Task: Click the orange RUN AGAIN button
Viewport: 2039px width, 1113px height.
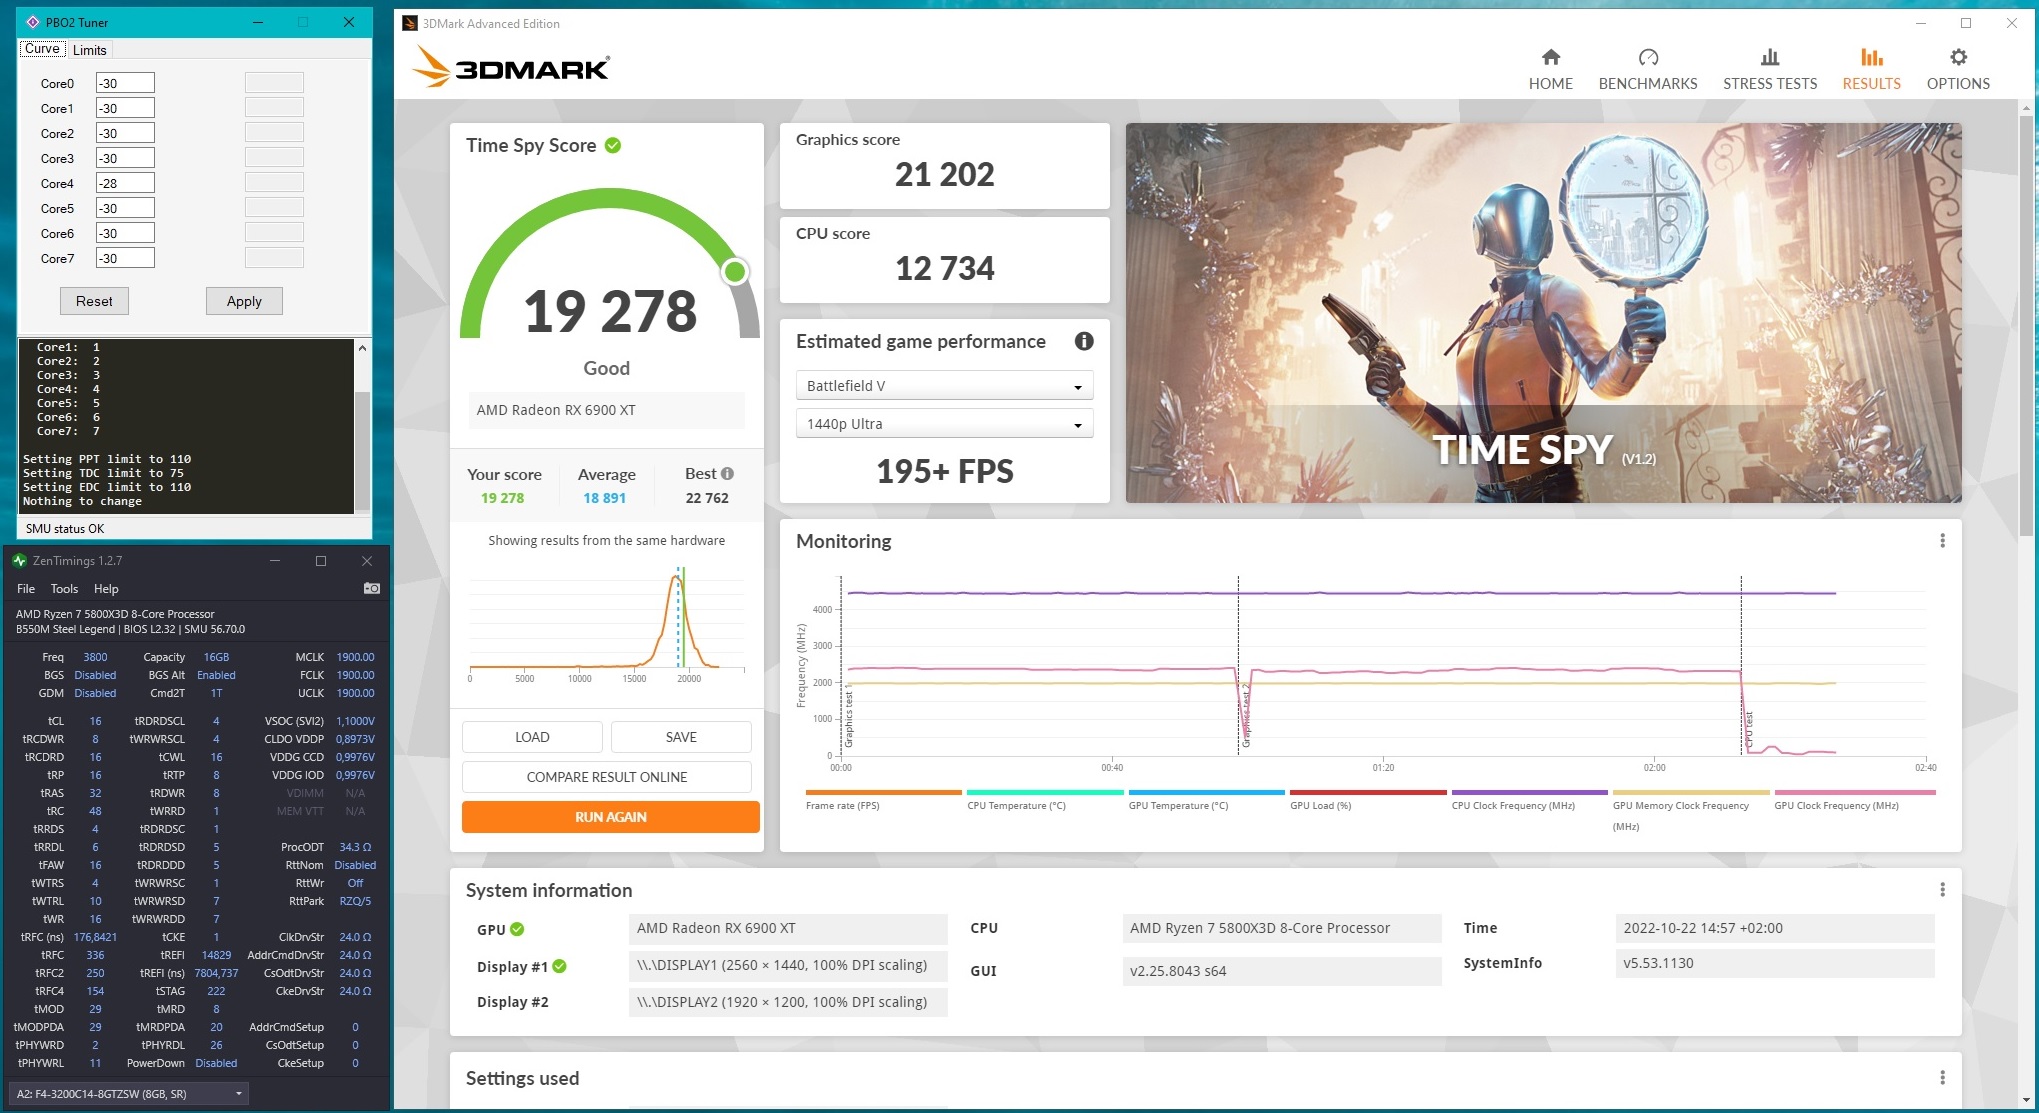Action: (610, 817)
